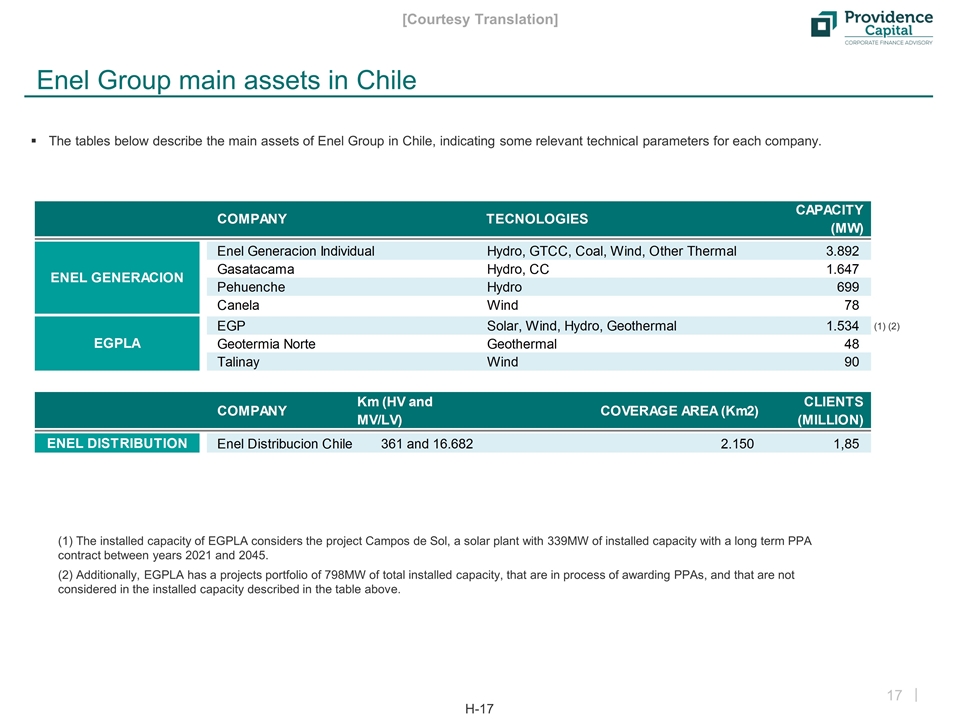The image size is (960, 720).
Task: Select the ENEL DISTRIBUTION row label
Action: (x=117, y=443)
